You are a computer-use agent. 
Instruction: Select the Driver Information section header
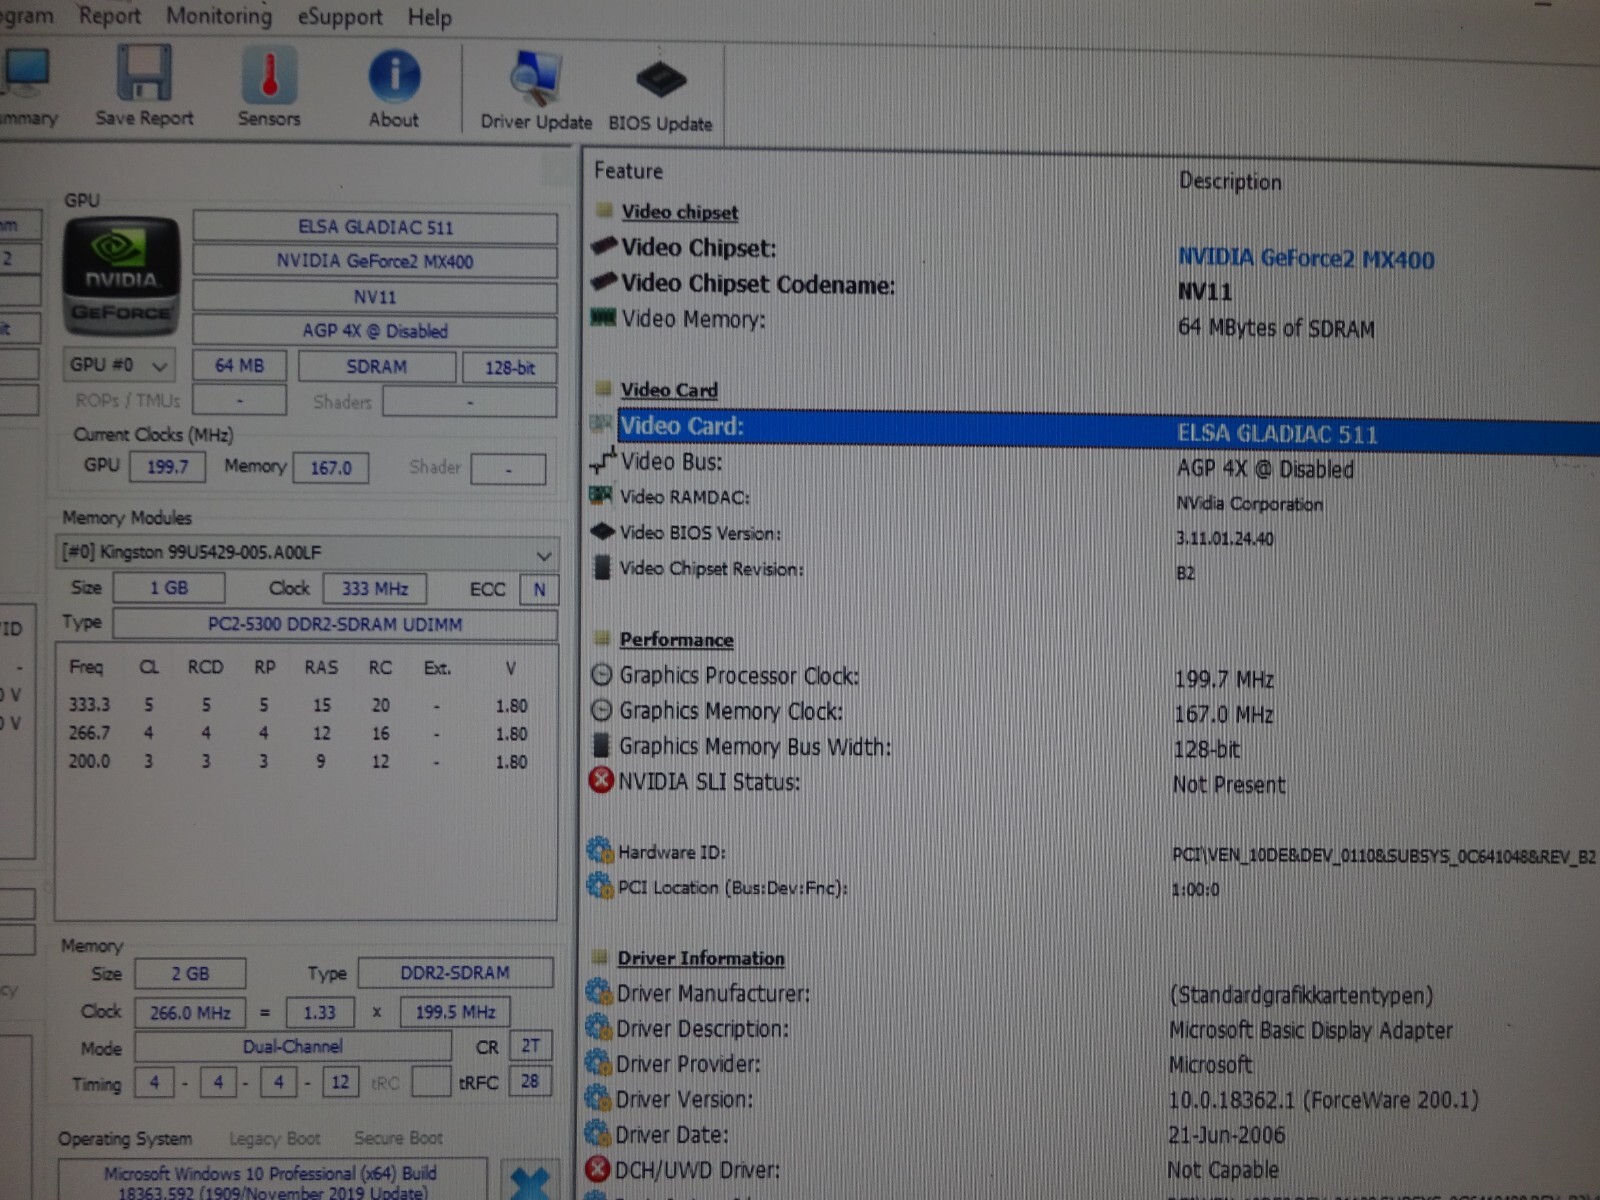[701, 958]
